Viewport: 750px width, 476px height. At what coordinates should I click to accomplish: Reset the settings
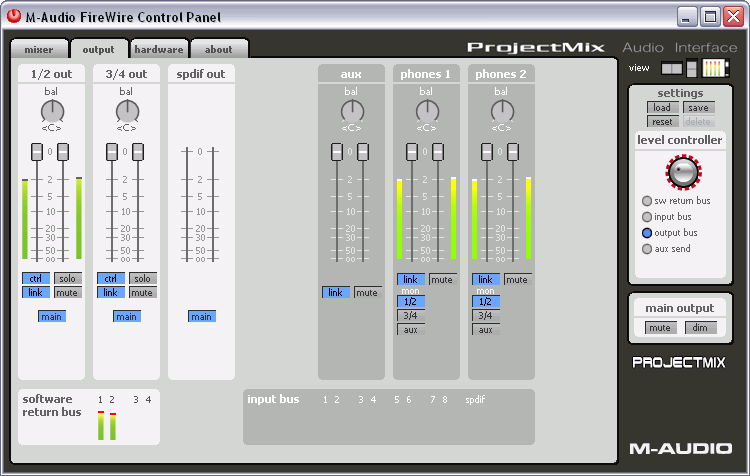[662, 122]
